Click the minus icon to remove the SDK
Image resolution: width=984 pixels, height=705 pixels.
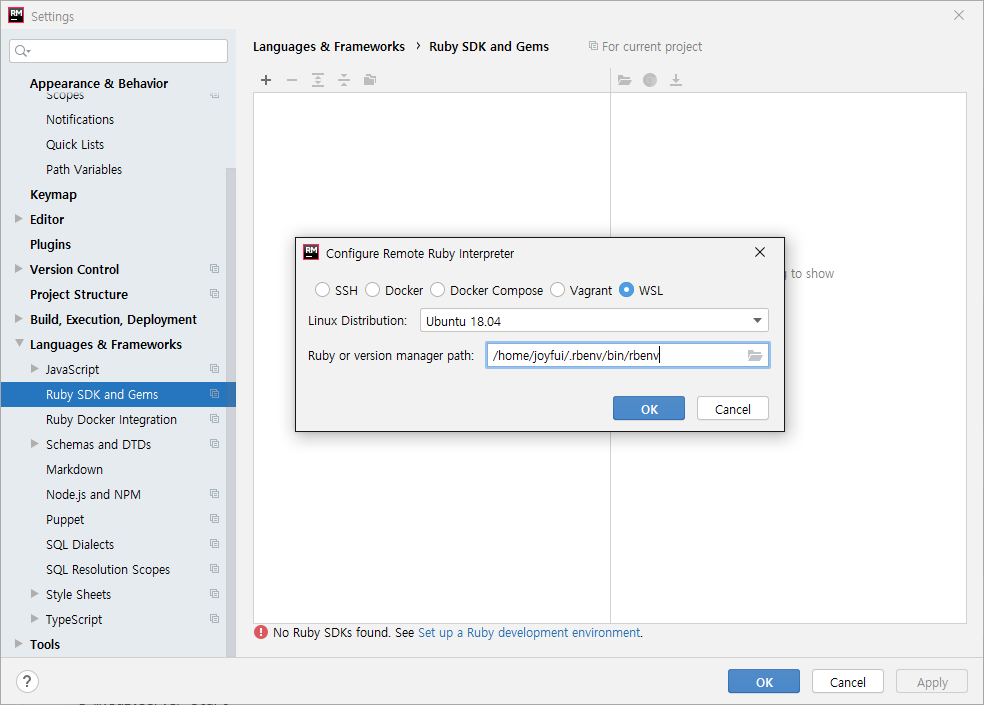(x=292, y=80)
